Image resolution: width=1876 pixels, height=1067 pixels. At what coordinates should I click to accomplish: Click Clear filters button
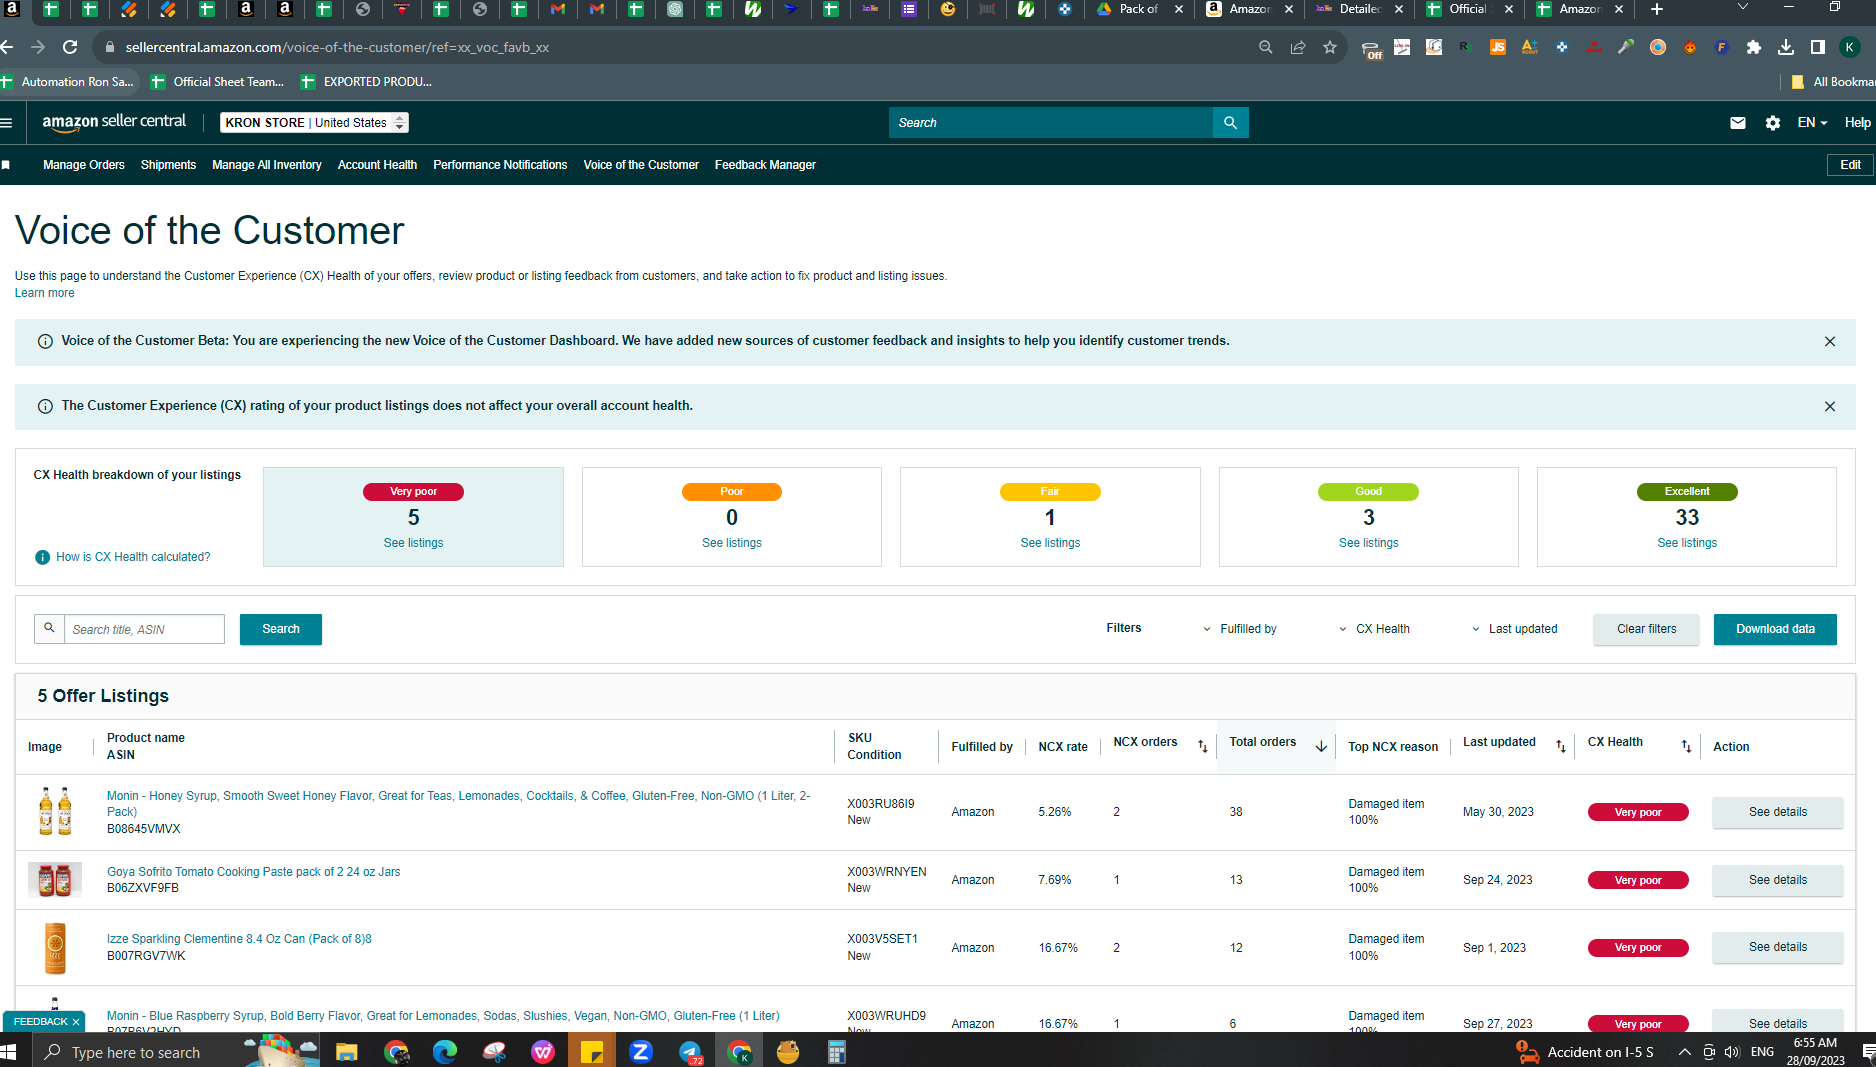coord(1646,629)
